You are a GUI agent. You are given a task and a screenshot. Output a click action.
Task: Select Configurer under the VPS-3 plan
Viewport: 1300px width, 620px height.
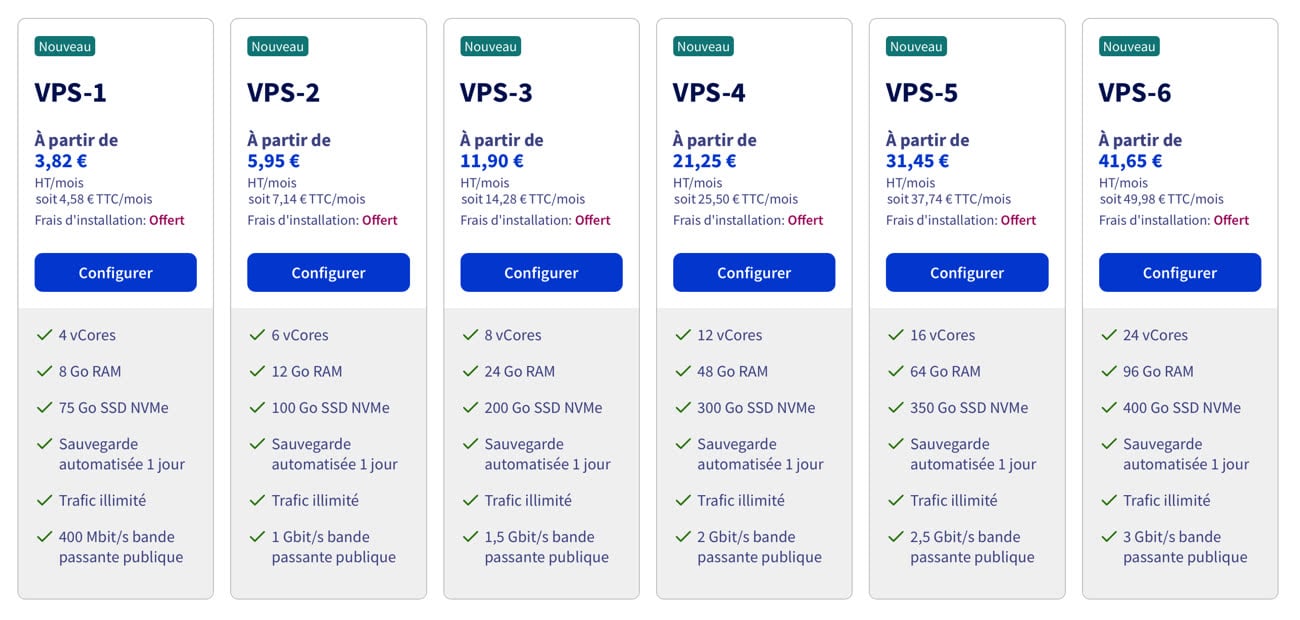tap(541, 272)
